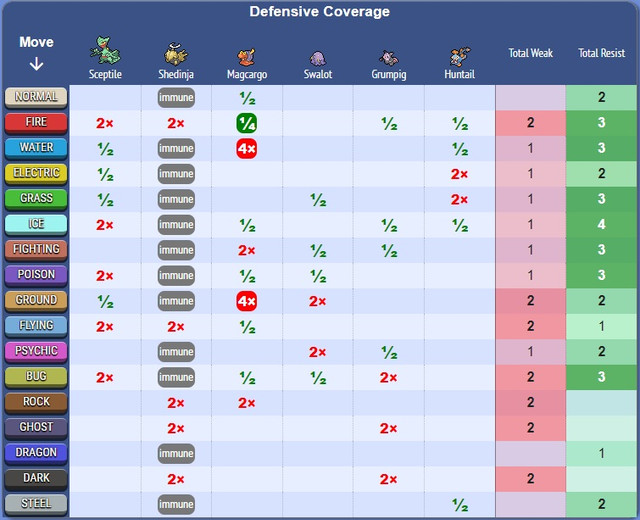
Task: Click Grumpig's 2x cell in GHOST row
Action: (x=388, y=428)
